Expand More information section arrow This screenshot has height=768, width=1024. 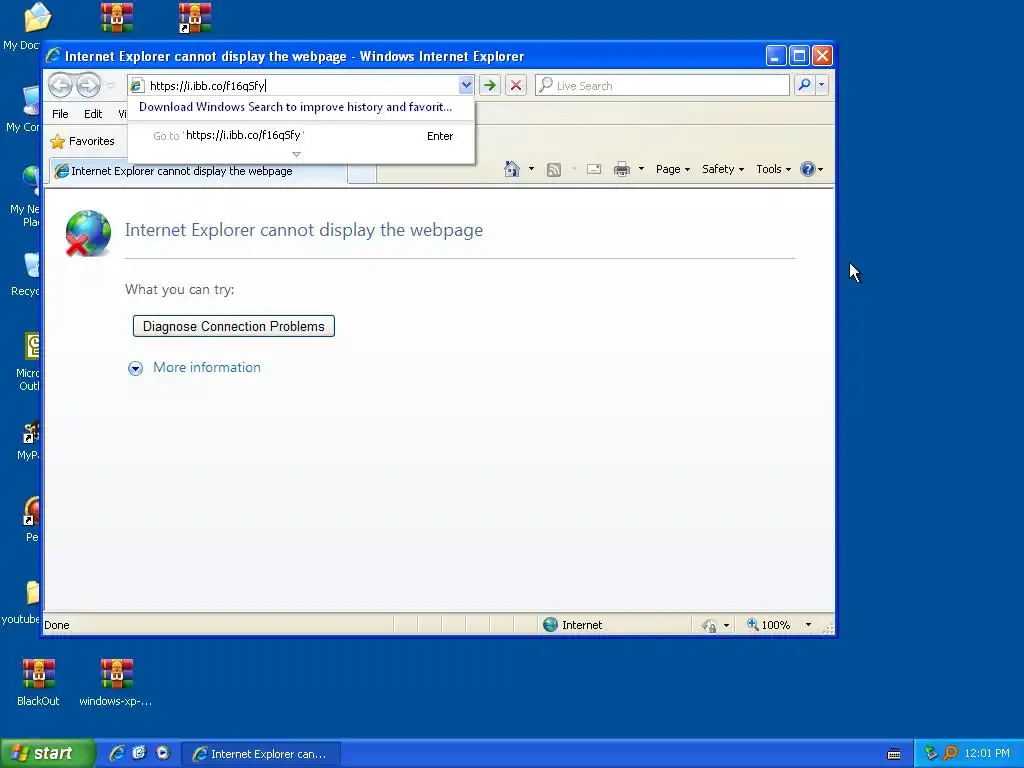pyautogui.click(x=135, y=368)
